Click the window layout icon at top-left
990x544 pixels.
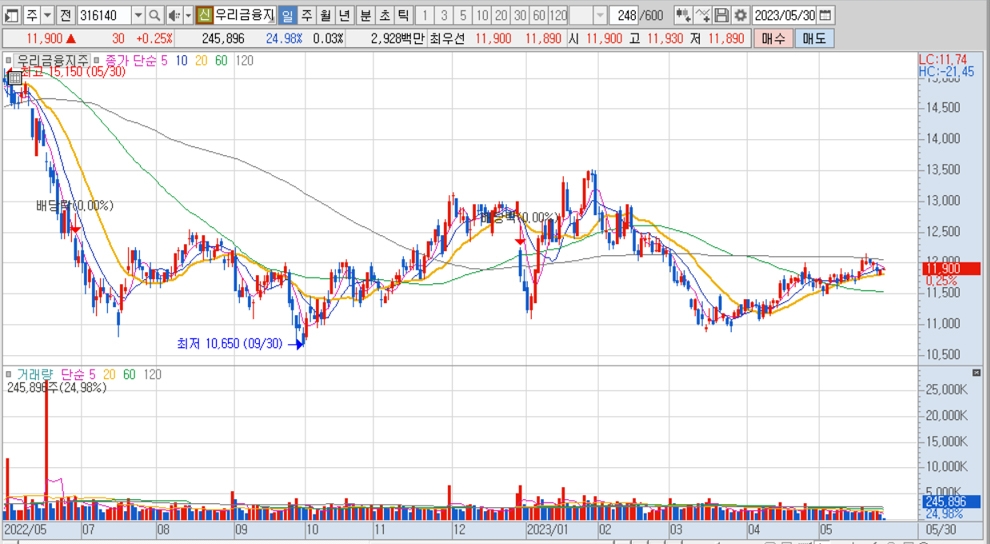(12, 16)
